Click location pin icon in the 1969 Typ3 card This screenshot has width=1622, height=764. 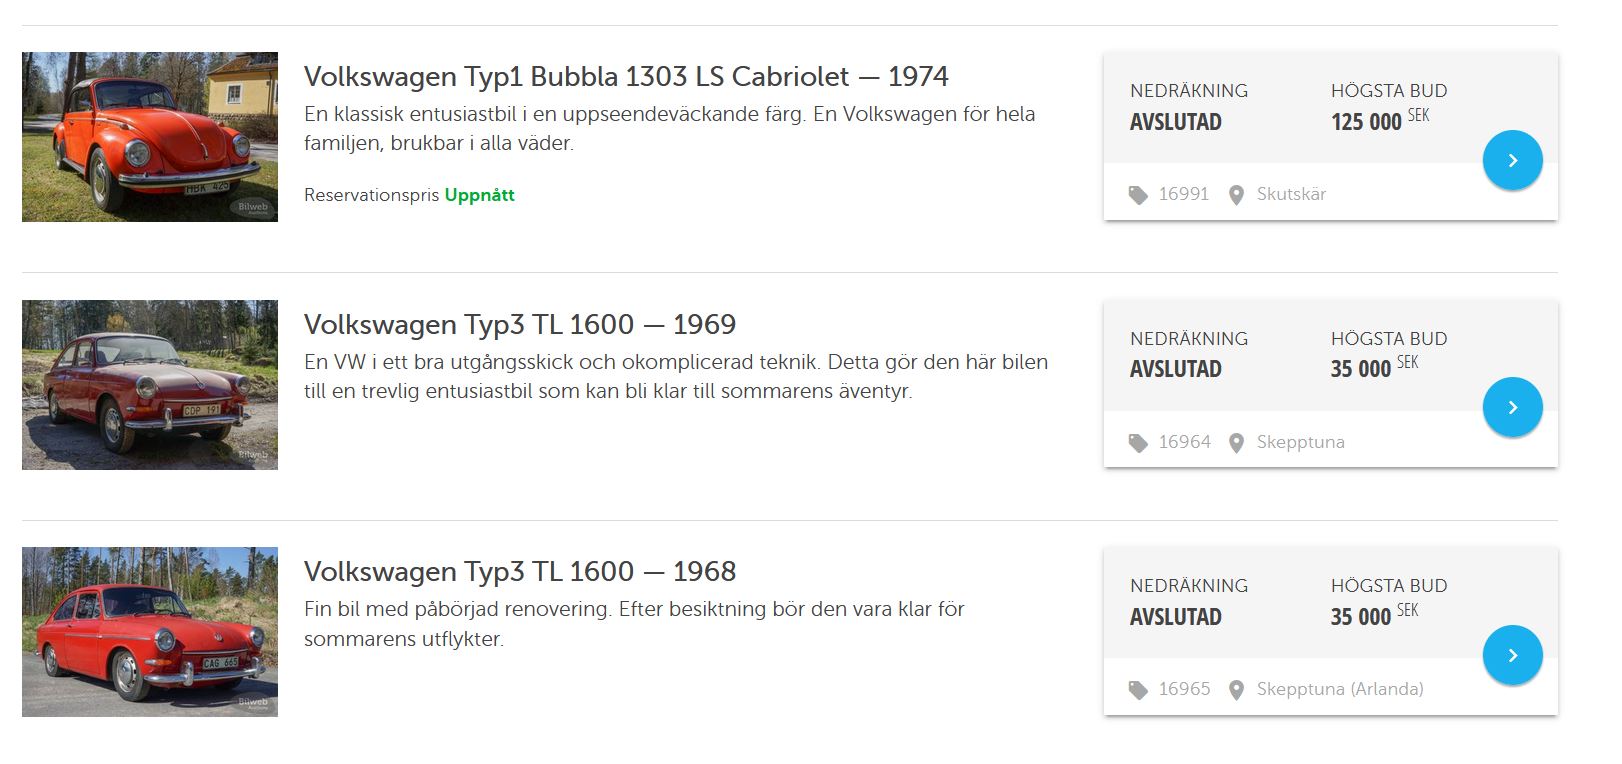(1236, 443)
